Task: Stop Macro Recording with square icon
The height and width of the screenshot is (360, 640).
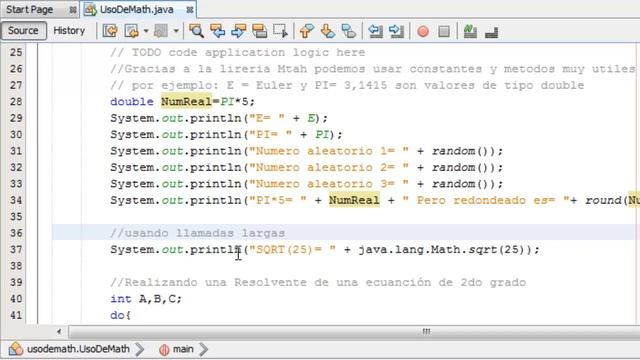Action: click(444, 31)
